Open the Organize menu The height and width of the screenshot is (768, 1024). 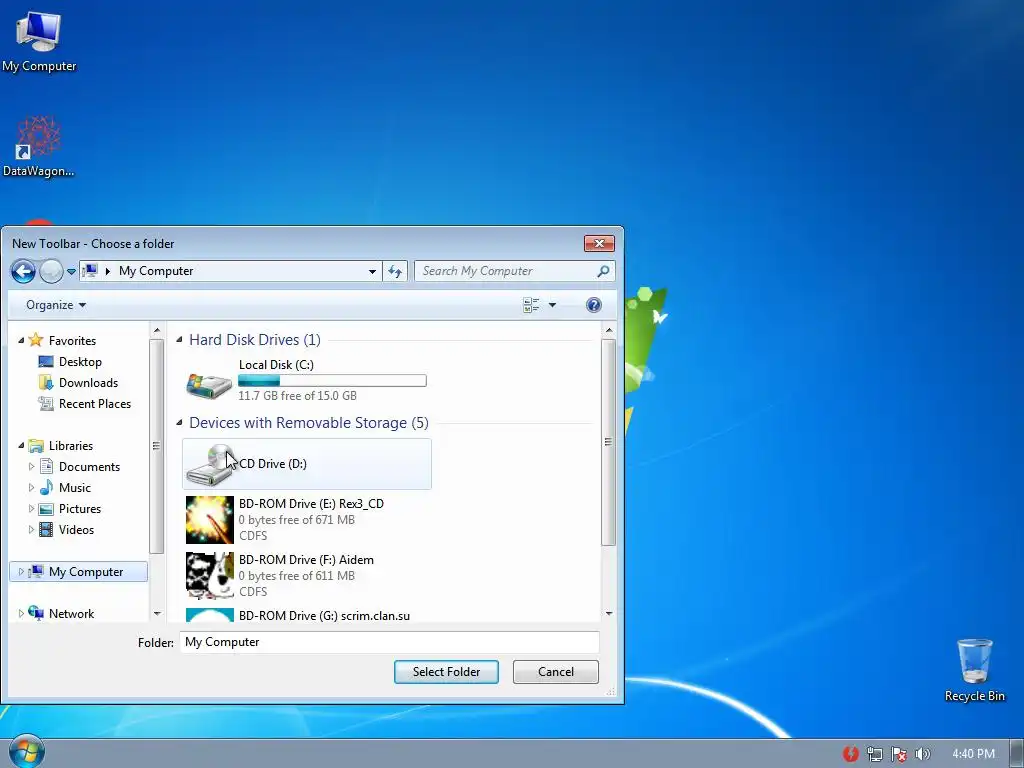[56, 305]
